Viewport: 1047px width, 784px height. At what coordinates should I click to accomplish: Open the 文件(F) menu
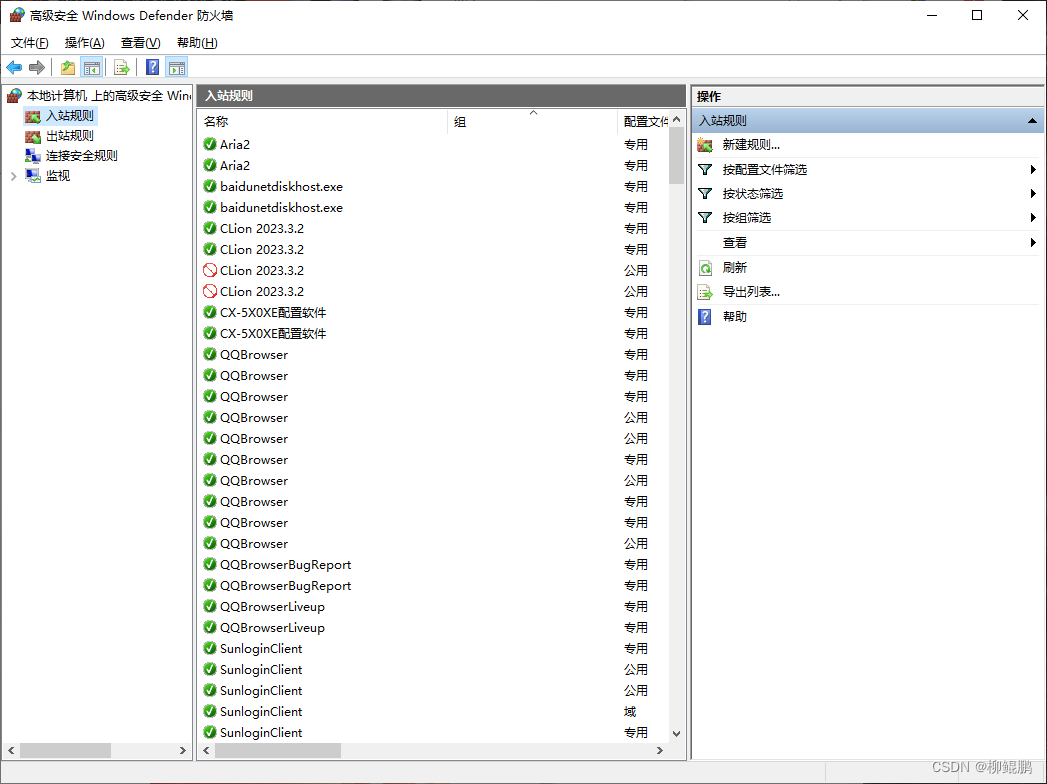29,43
